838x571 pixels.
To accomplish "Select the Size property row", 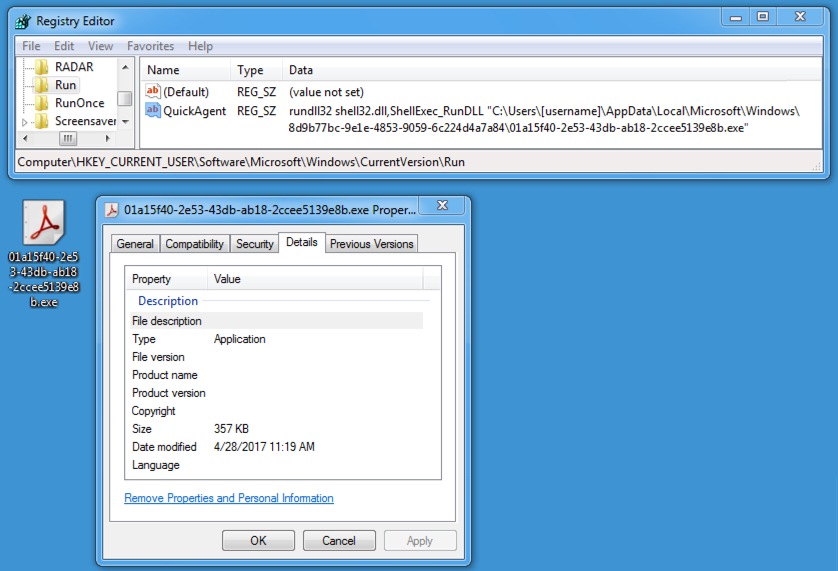I will (276, 429).
